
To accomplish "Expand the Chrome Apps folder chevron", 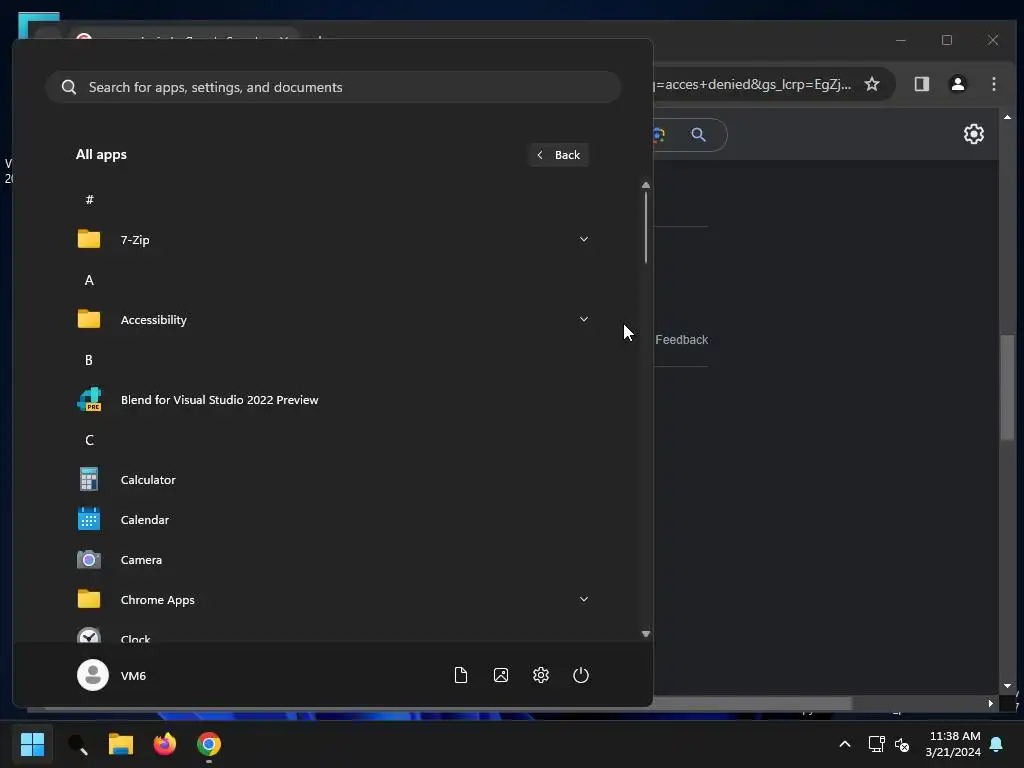I will 584,600.
